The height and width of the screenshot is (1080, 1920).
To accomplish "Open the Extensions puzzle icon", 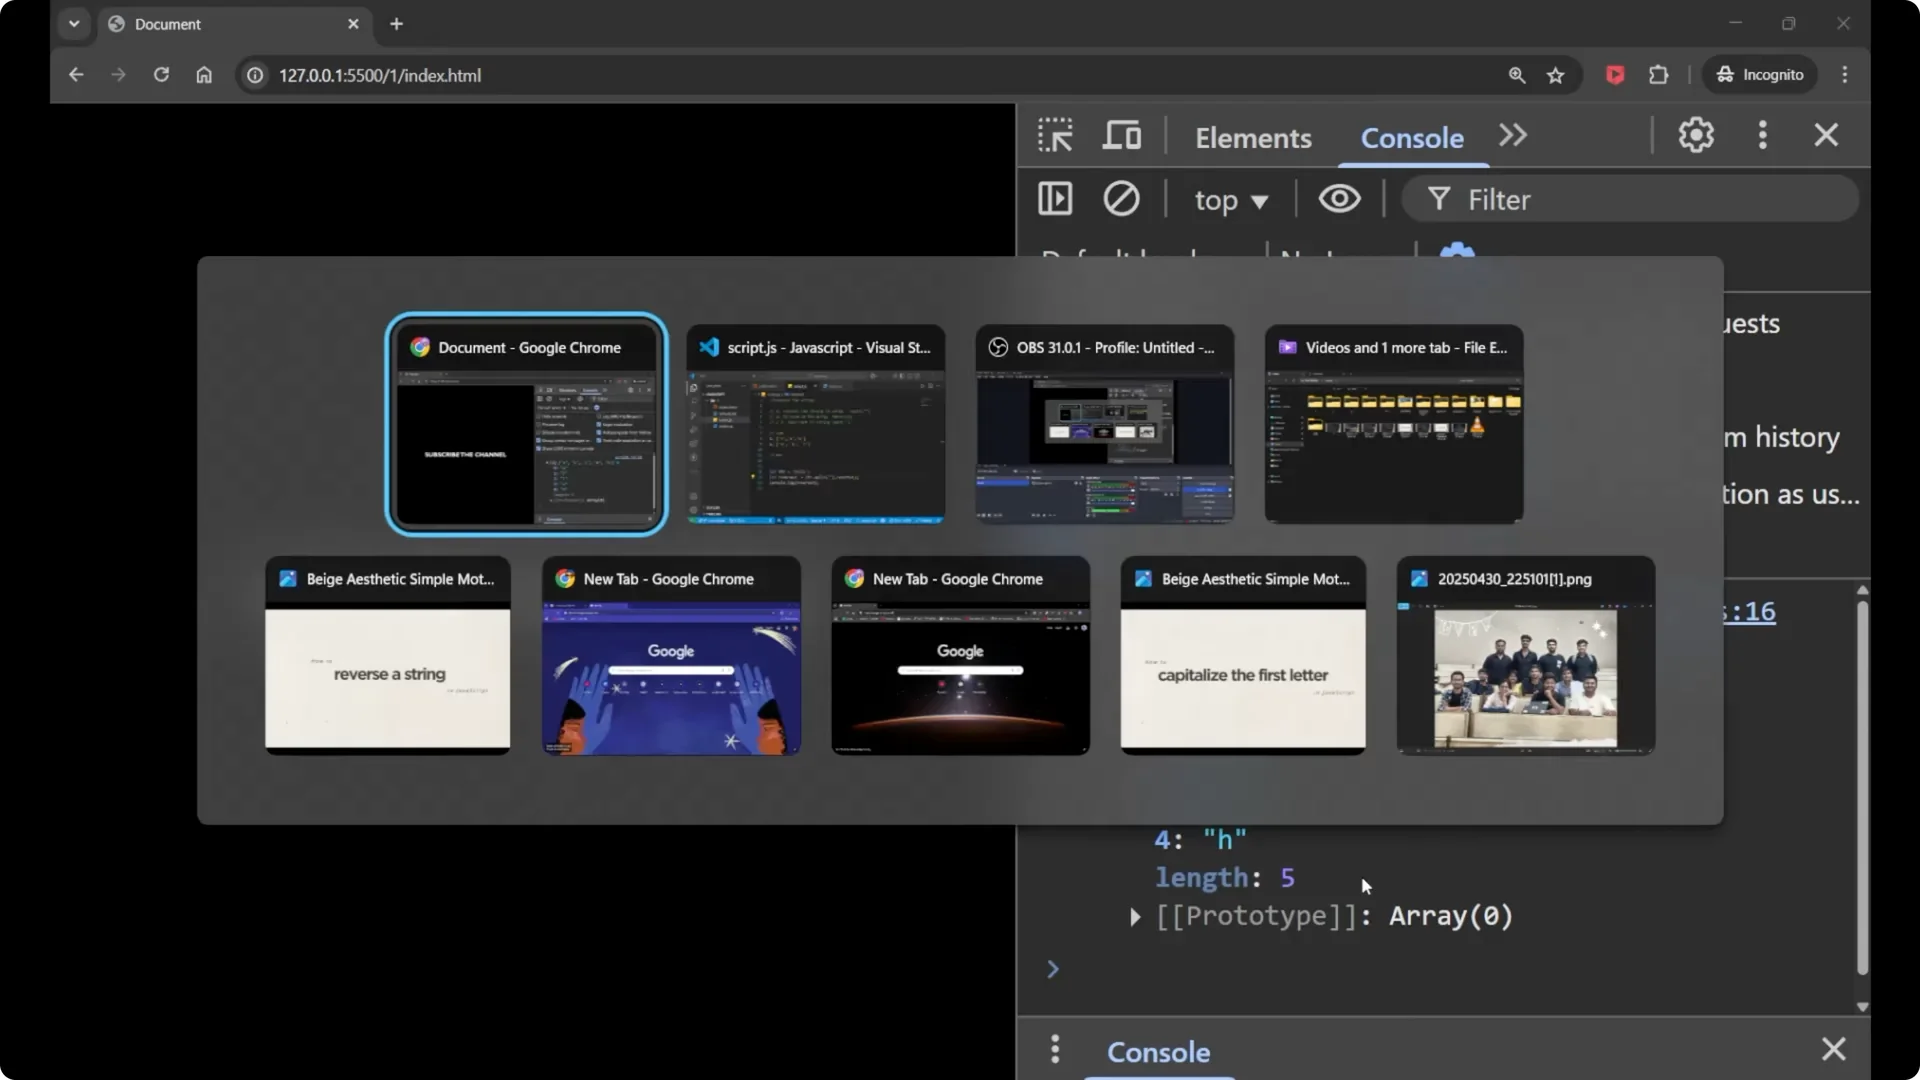I will (1659, 75).
